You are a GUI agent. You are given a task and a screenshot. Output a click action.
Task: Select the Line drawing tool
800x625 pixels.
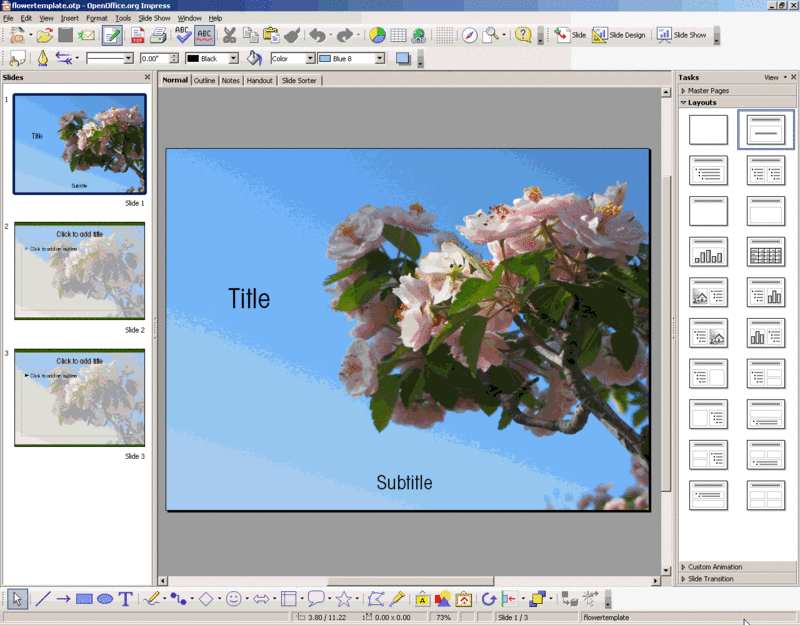pos(43,598)
